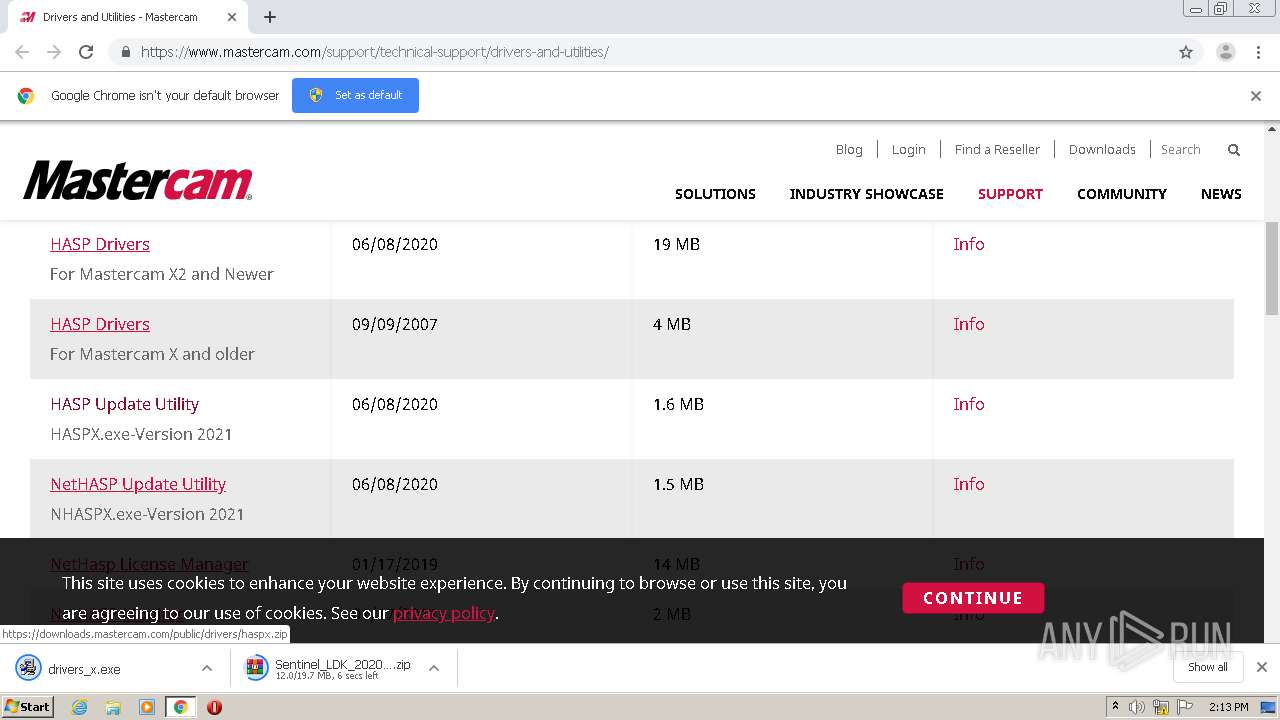Click CONTINUE on the cookie banner
This screenshot has width=1280, height=720.
973,598
